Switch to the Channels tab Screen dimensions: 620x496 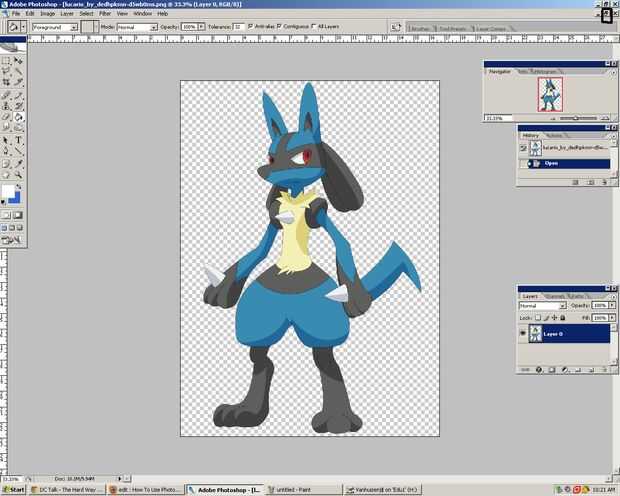point(554,296)
